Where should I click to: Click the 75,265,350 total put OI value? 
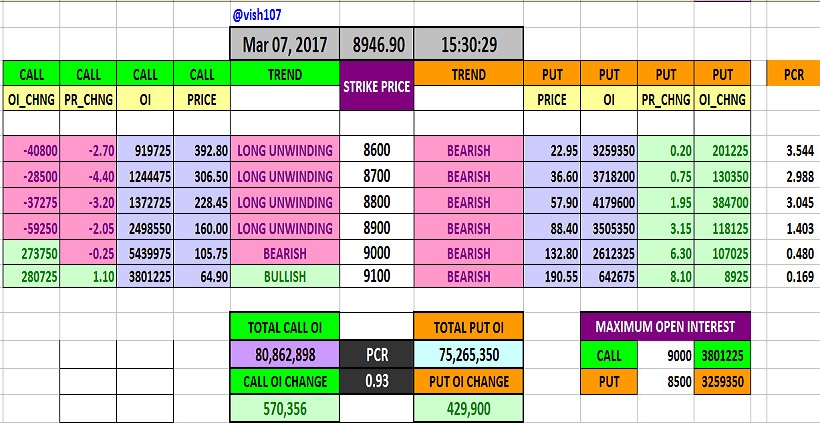tap(467, 354)
